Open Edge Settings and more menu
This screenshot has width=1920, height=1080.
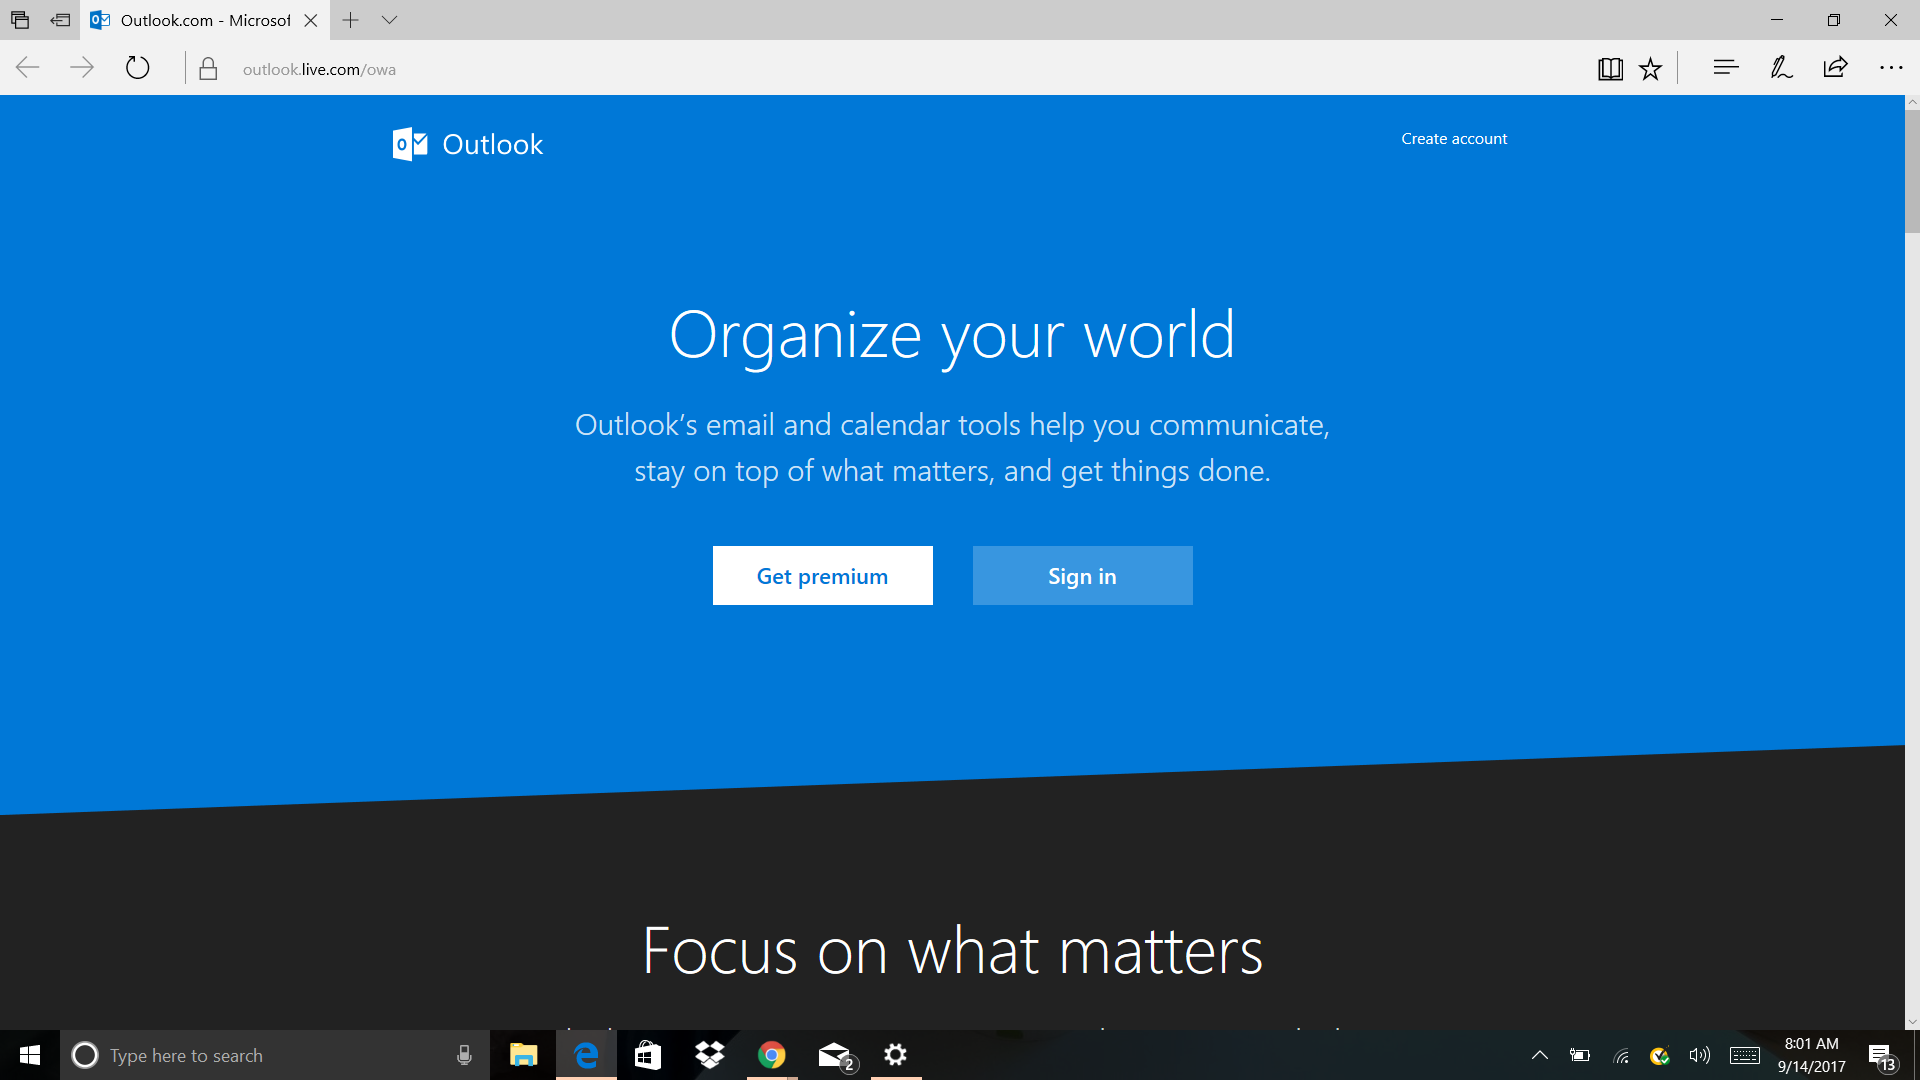coord(1890,68)
